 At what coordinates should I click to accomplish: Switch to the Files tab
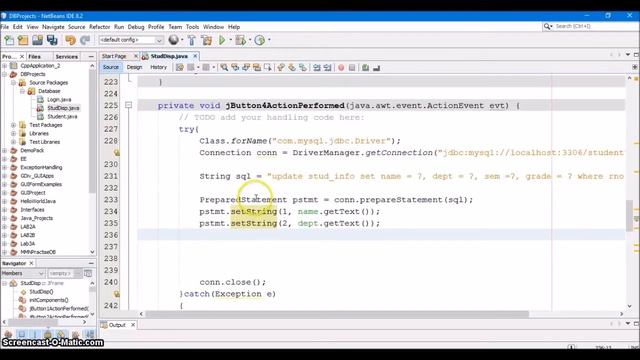34,56
